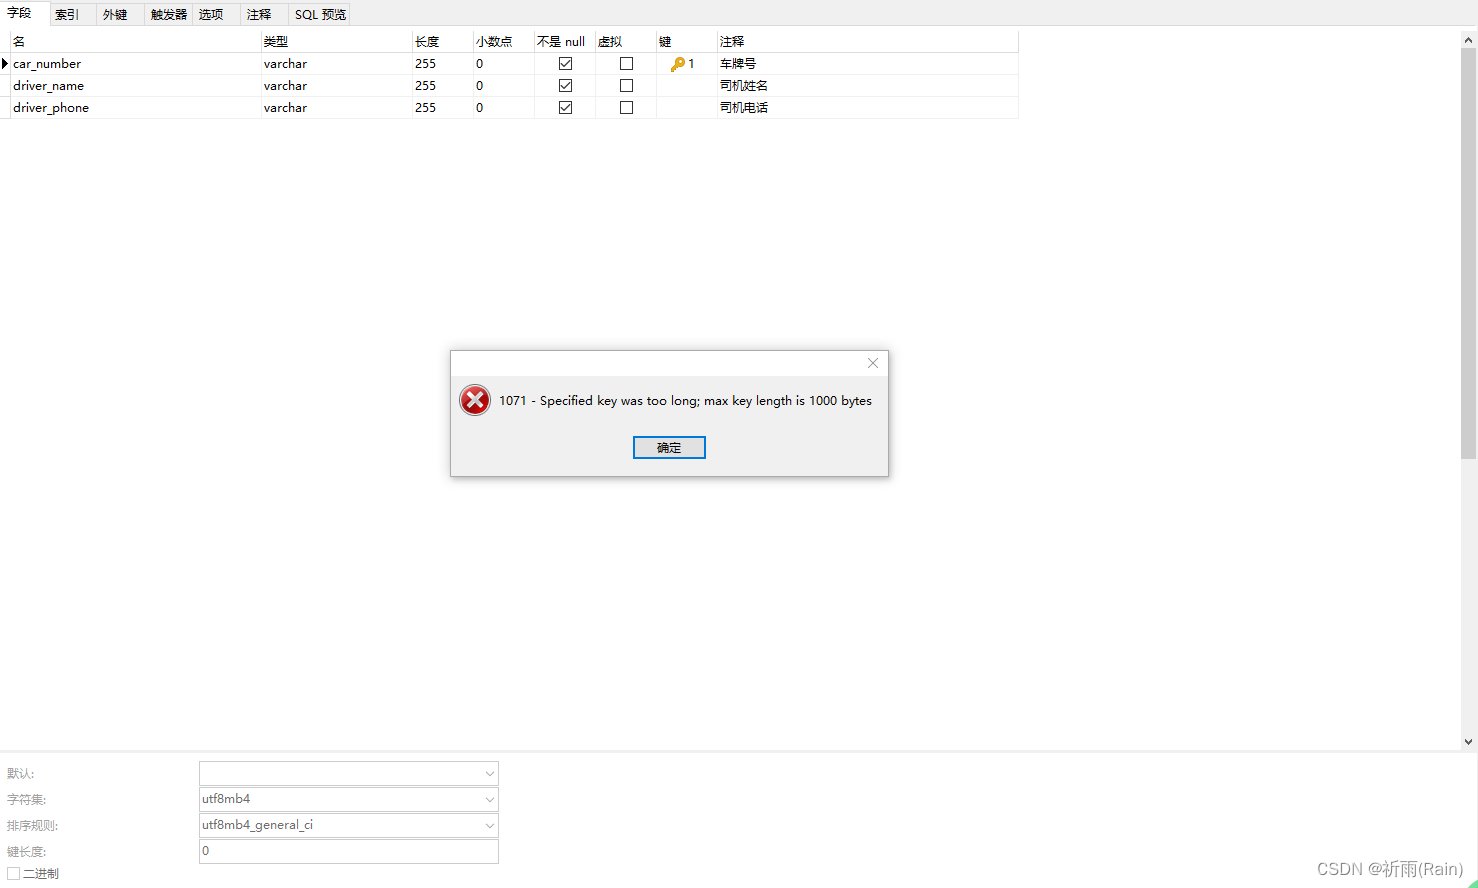Image resolution: width=1478 pixels, height=888 pixels.
Task: Click the scrollbar up arrow
Action: 1469,40
